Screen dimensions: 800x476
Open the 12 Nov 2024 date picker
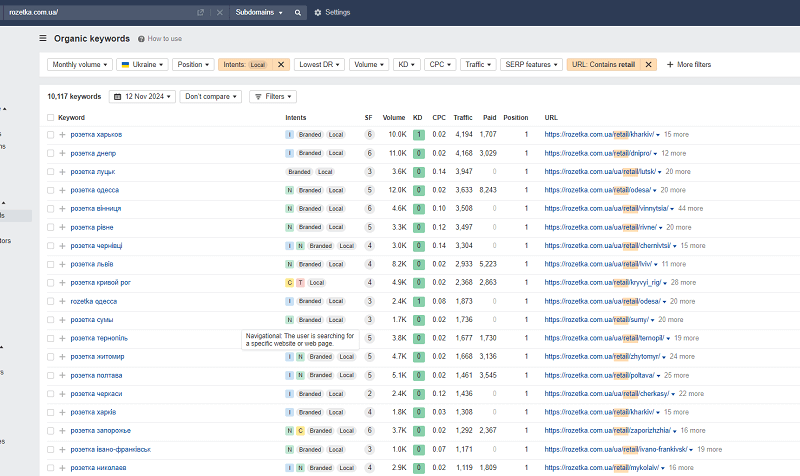tap(142, 96)
